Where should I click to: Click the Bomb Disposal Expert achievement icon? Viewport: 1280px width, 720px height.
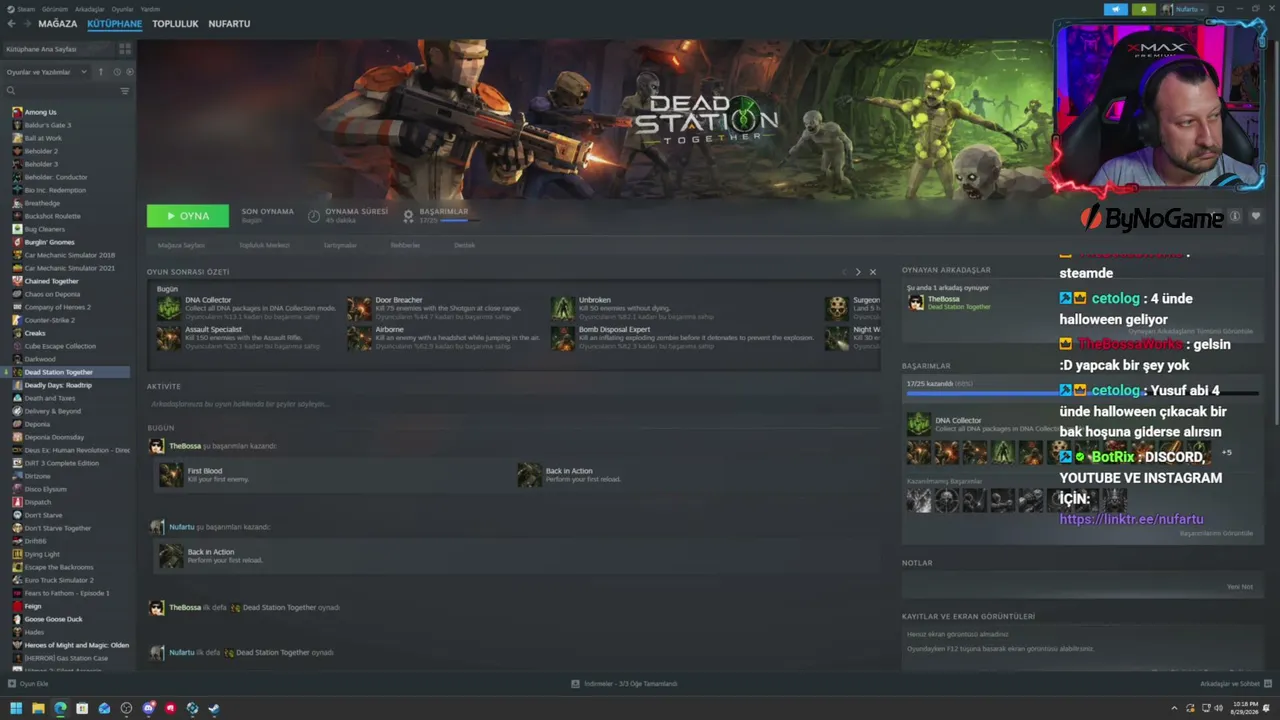(x=563, y=337)
